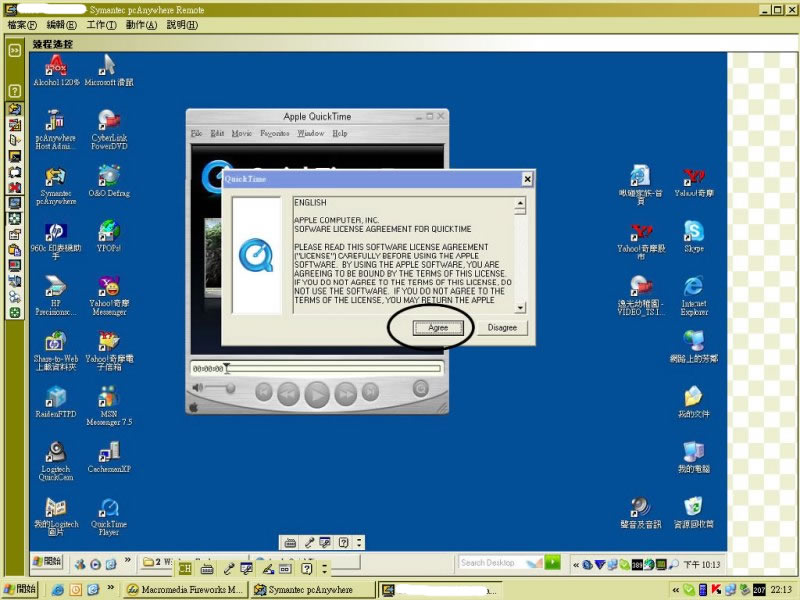Select the 我的電腦 desktop icon
This screenshot has height=600, width=800.
[x=694, y=457]
